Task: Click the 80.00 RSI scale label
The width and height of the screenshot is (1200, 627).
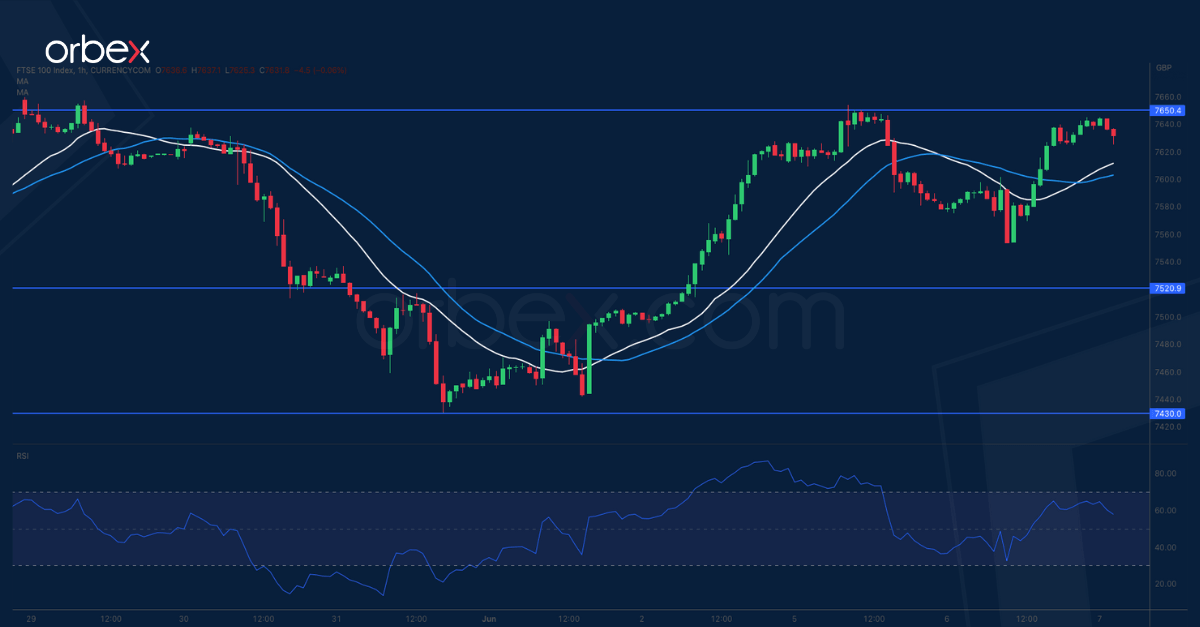Action: point(1166,473)
